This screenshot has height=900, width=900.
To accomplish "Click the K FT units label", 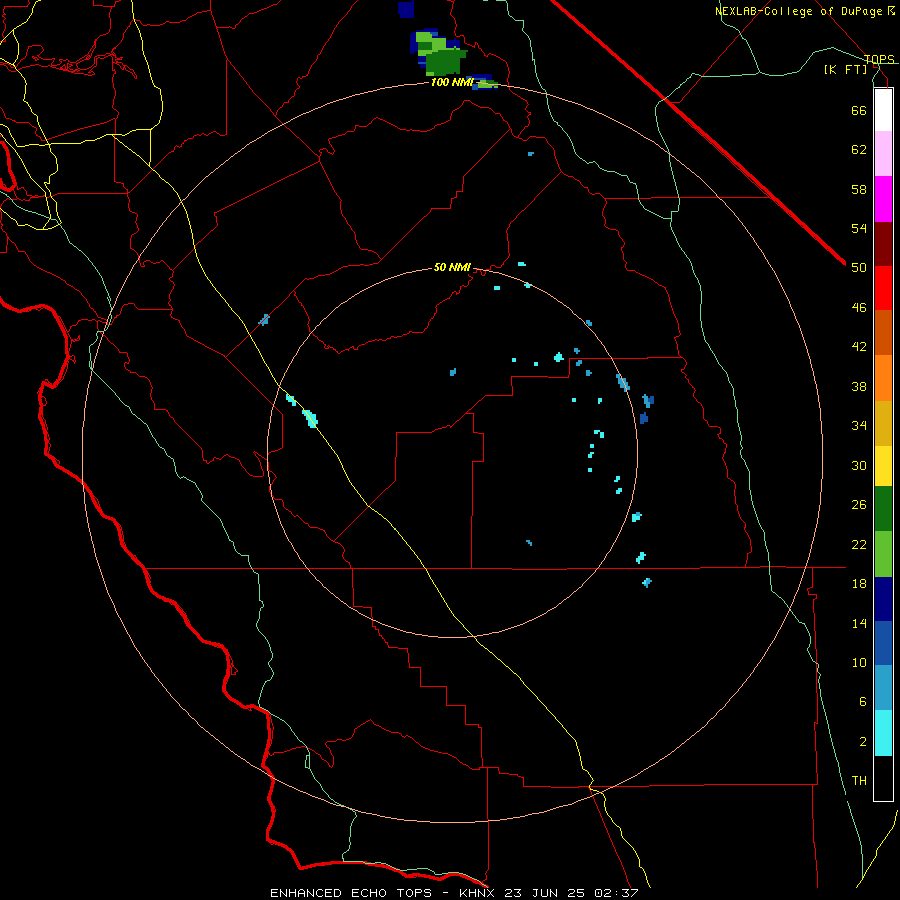I will click(845, 69).
